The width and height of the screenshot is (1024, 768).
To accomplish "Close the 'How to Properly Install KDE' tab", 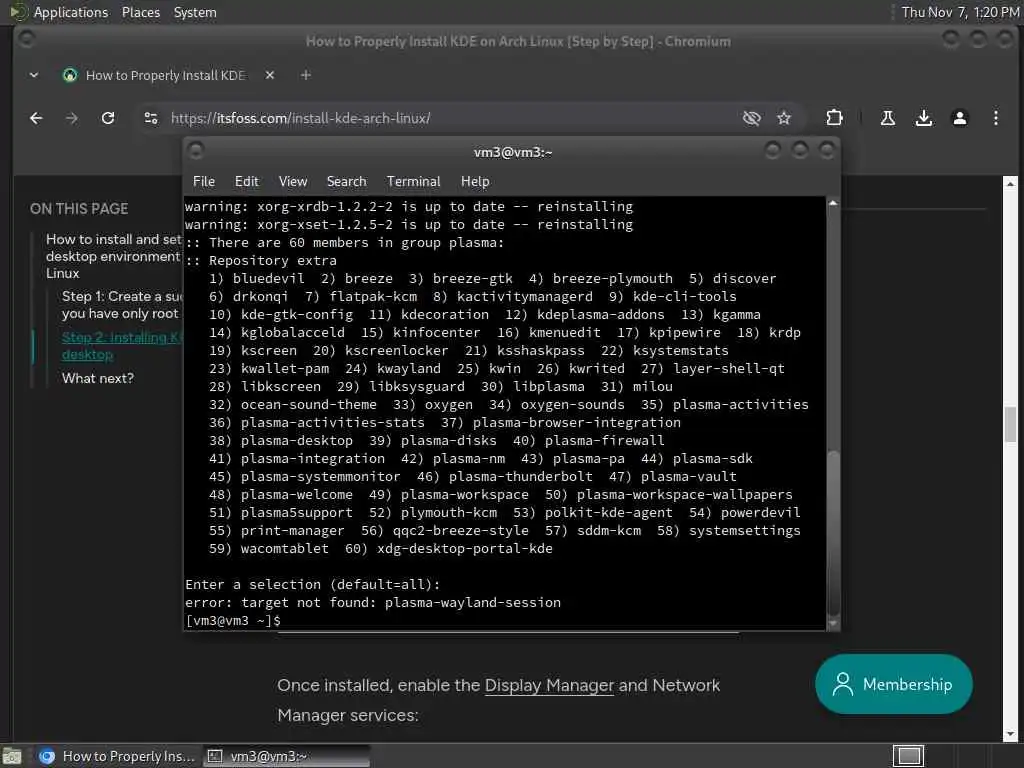I will tap(270, 75).
